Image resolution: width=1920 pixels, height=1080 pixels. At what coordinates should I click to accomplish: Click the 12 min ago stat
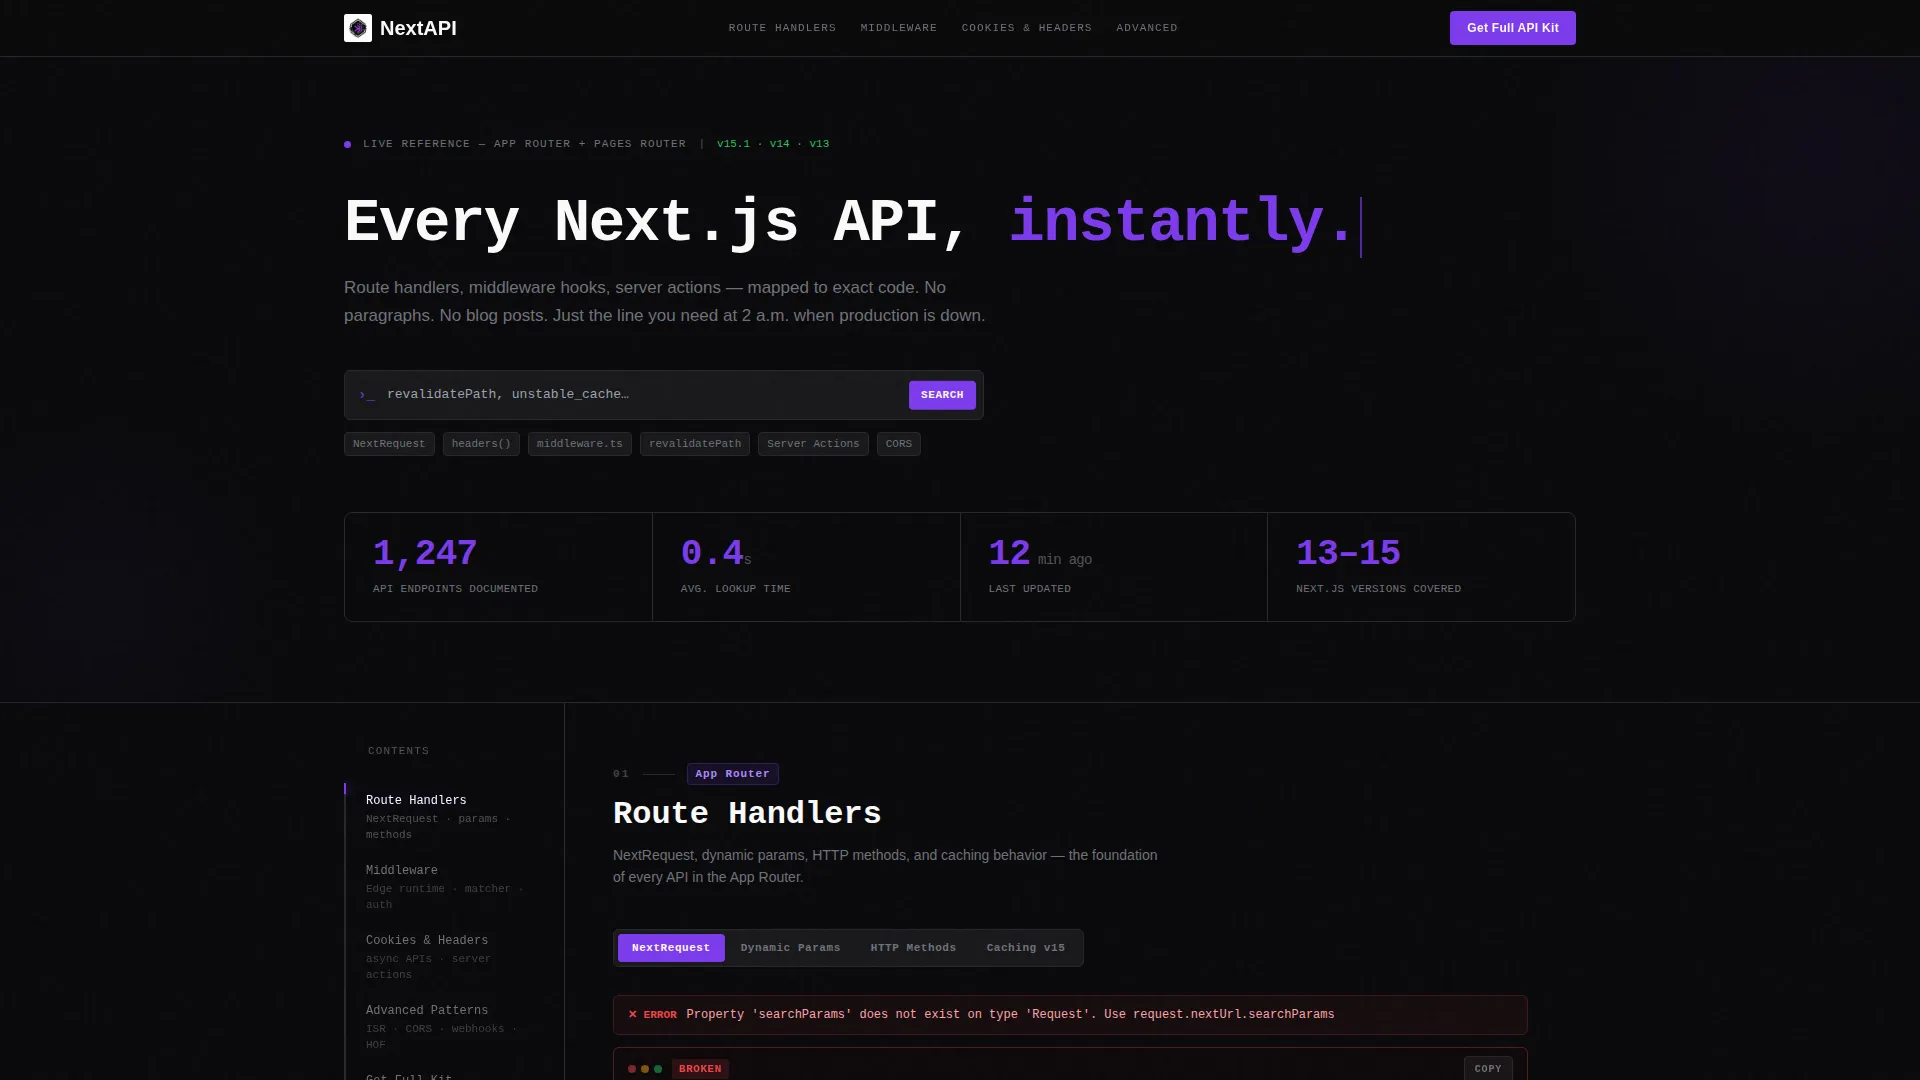(1114, 567)
